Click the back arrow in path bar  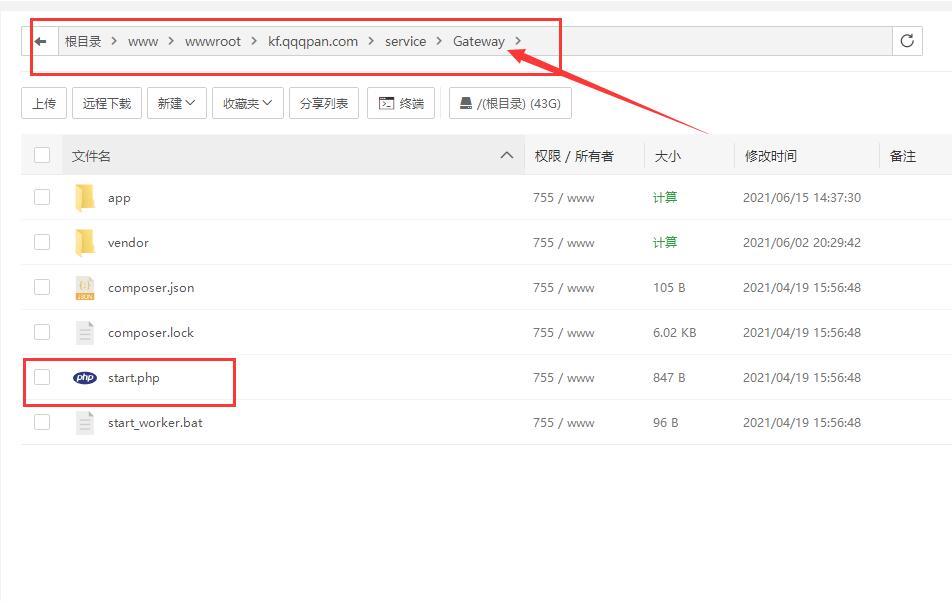tap(40, 41)
